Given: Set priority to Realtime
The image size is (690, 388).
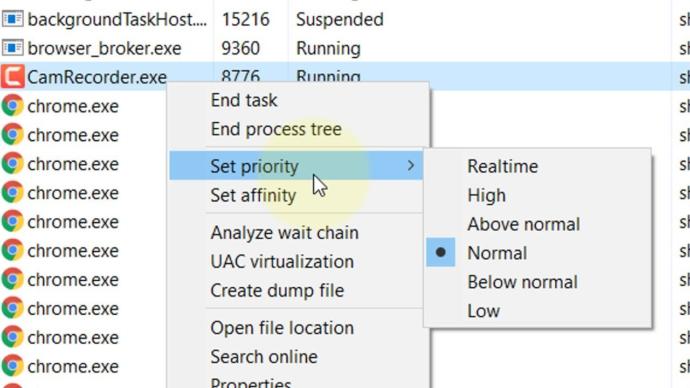Looking at the screenshot, I should [503, 166].
